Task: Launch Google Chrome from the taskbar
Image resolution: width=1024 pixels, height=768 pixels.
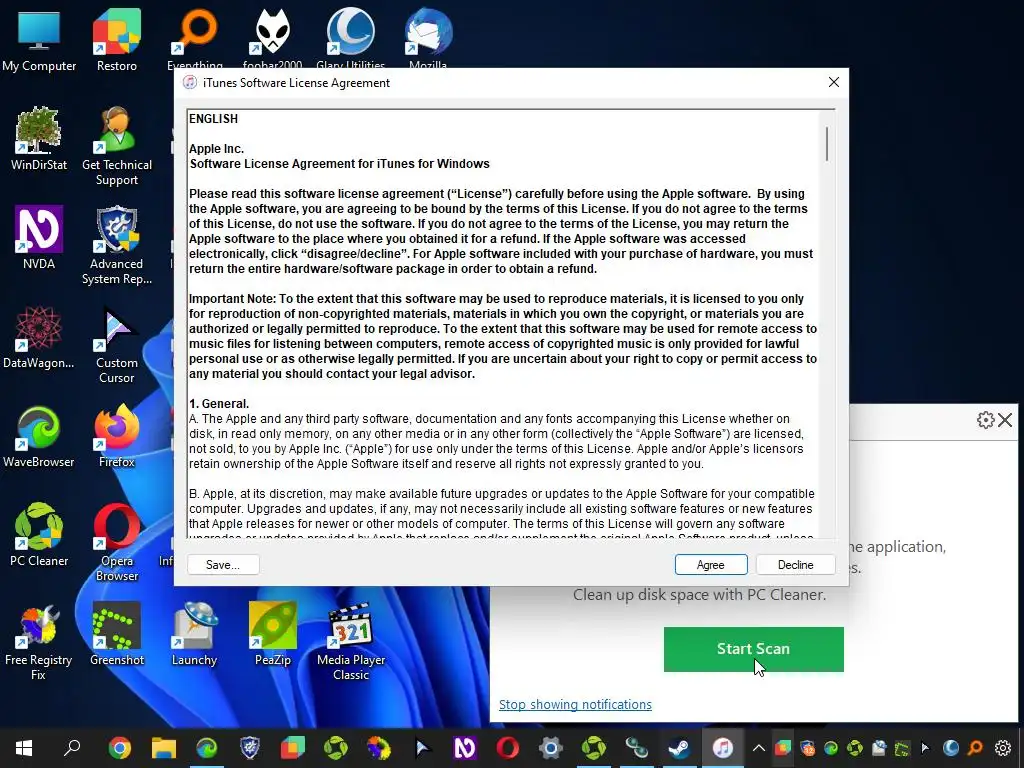Action: click(x=120, y=748)
